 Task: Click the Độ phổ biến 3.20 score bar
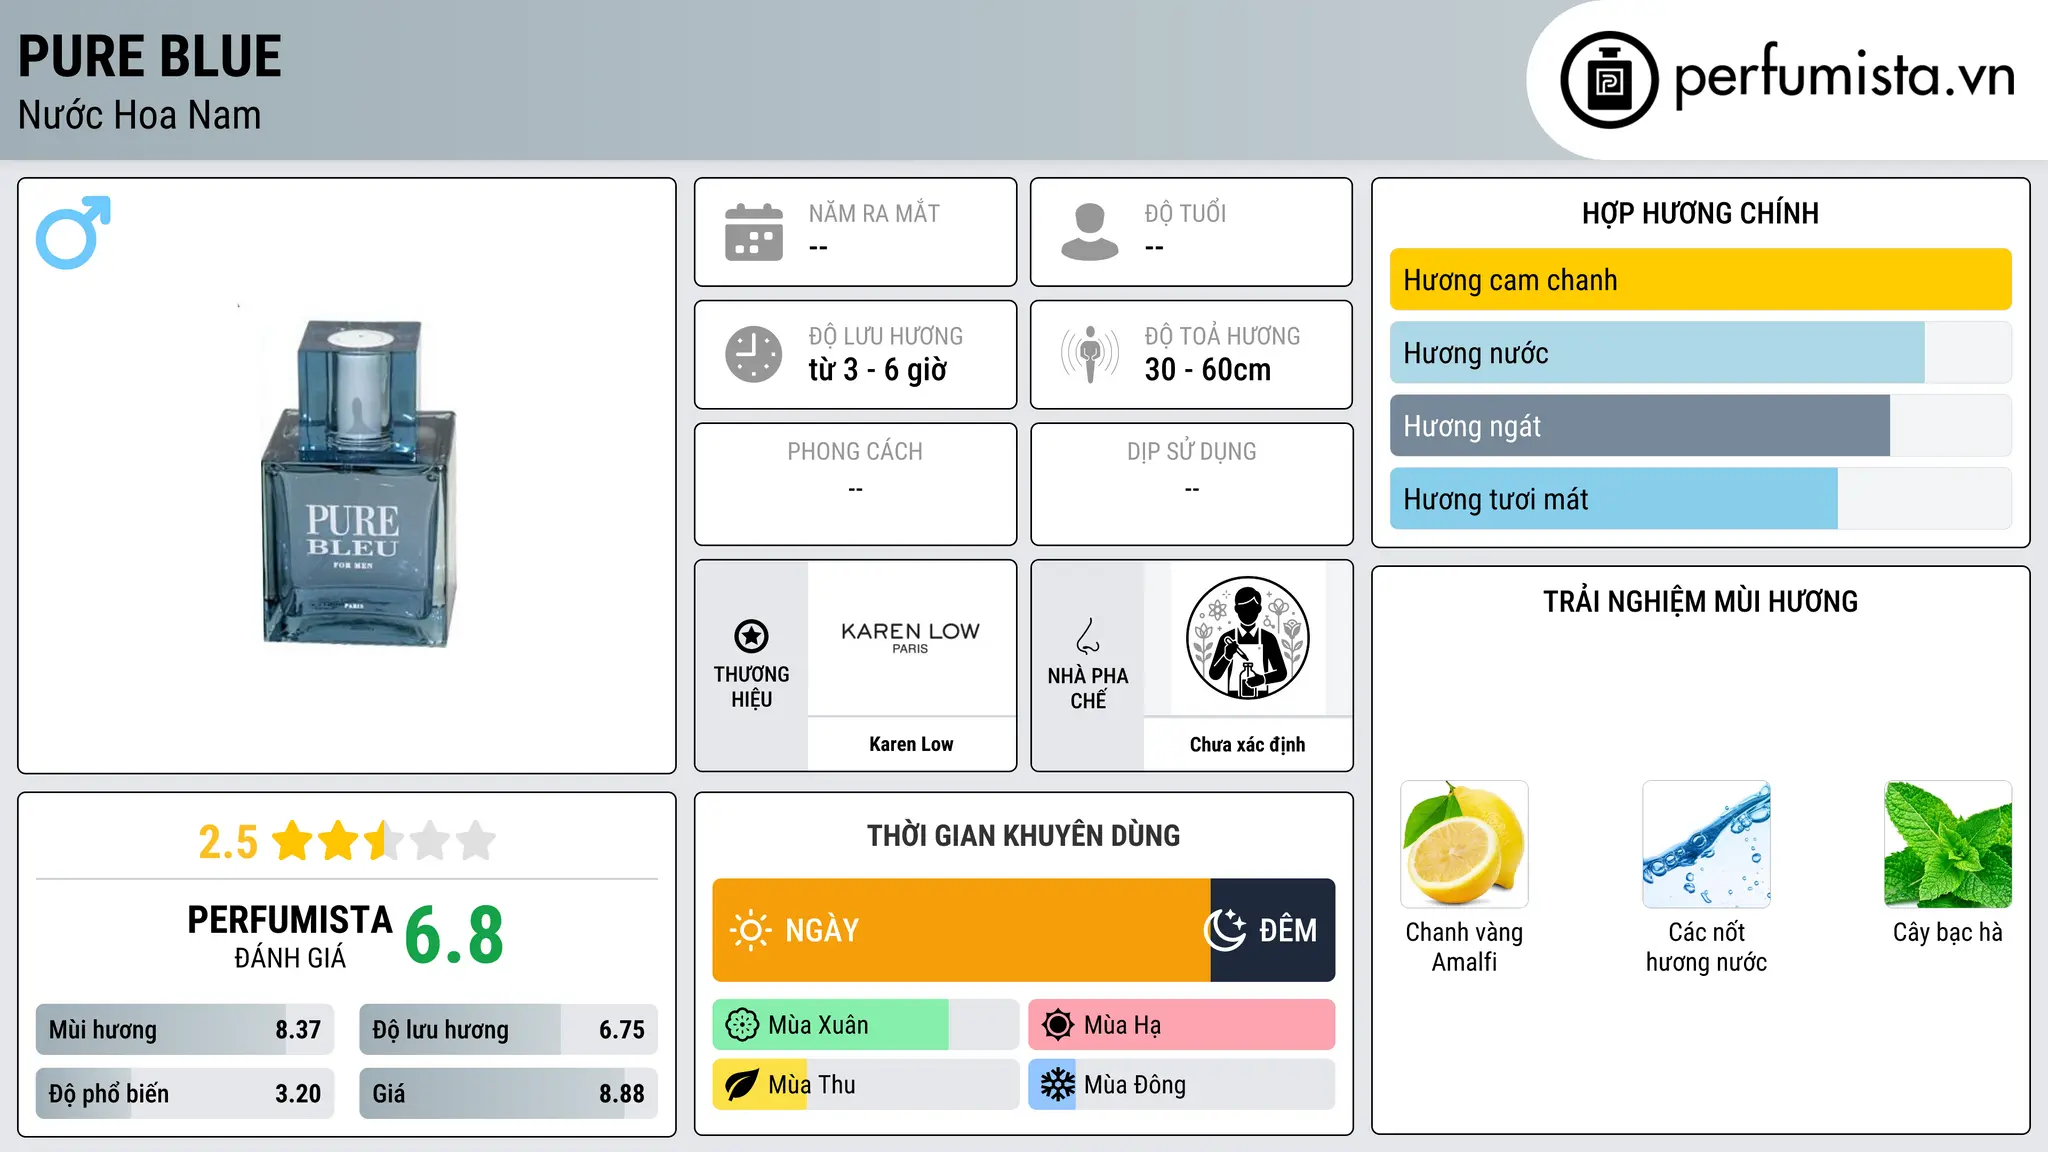coord(185,1094)
